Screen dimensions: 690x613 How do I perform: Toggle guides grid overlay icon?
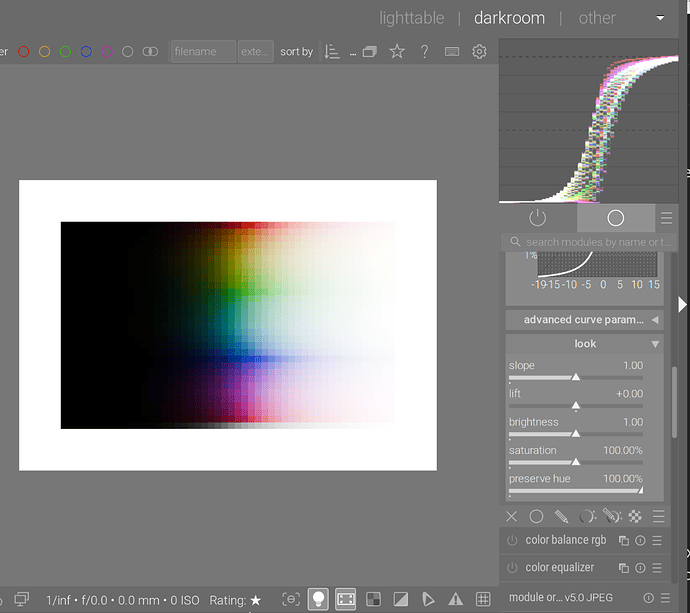coord(482,599)
